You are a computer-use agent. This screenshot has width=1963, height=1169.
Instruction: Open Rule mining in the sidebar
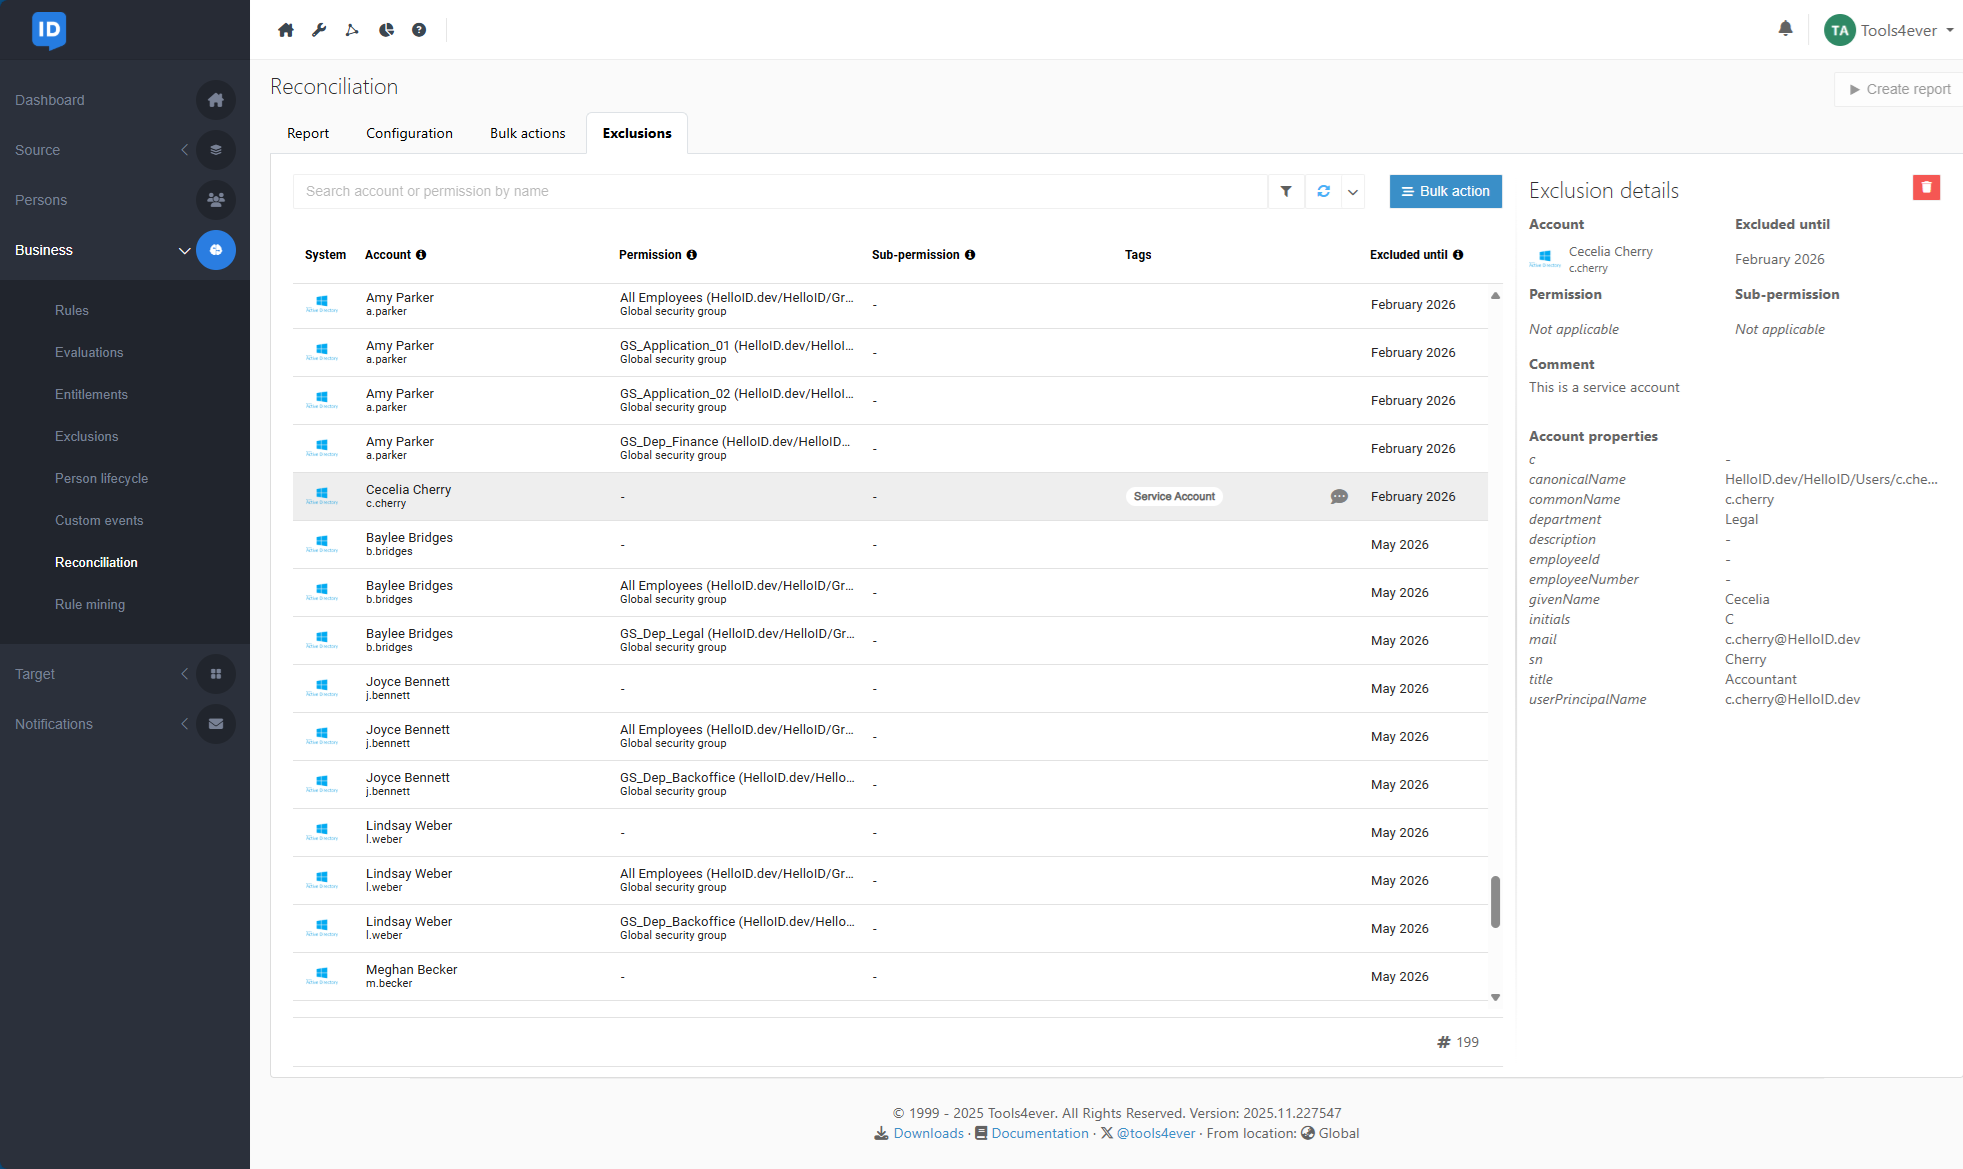coord(90,604)
